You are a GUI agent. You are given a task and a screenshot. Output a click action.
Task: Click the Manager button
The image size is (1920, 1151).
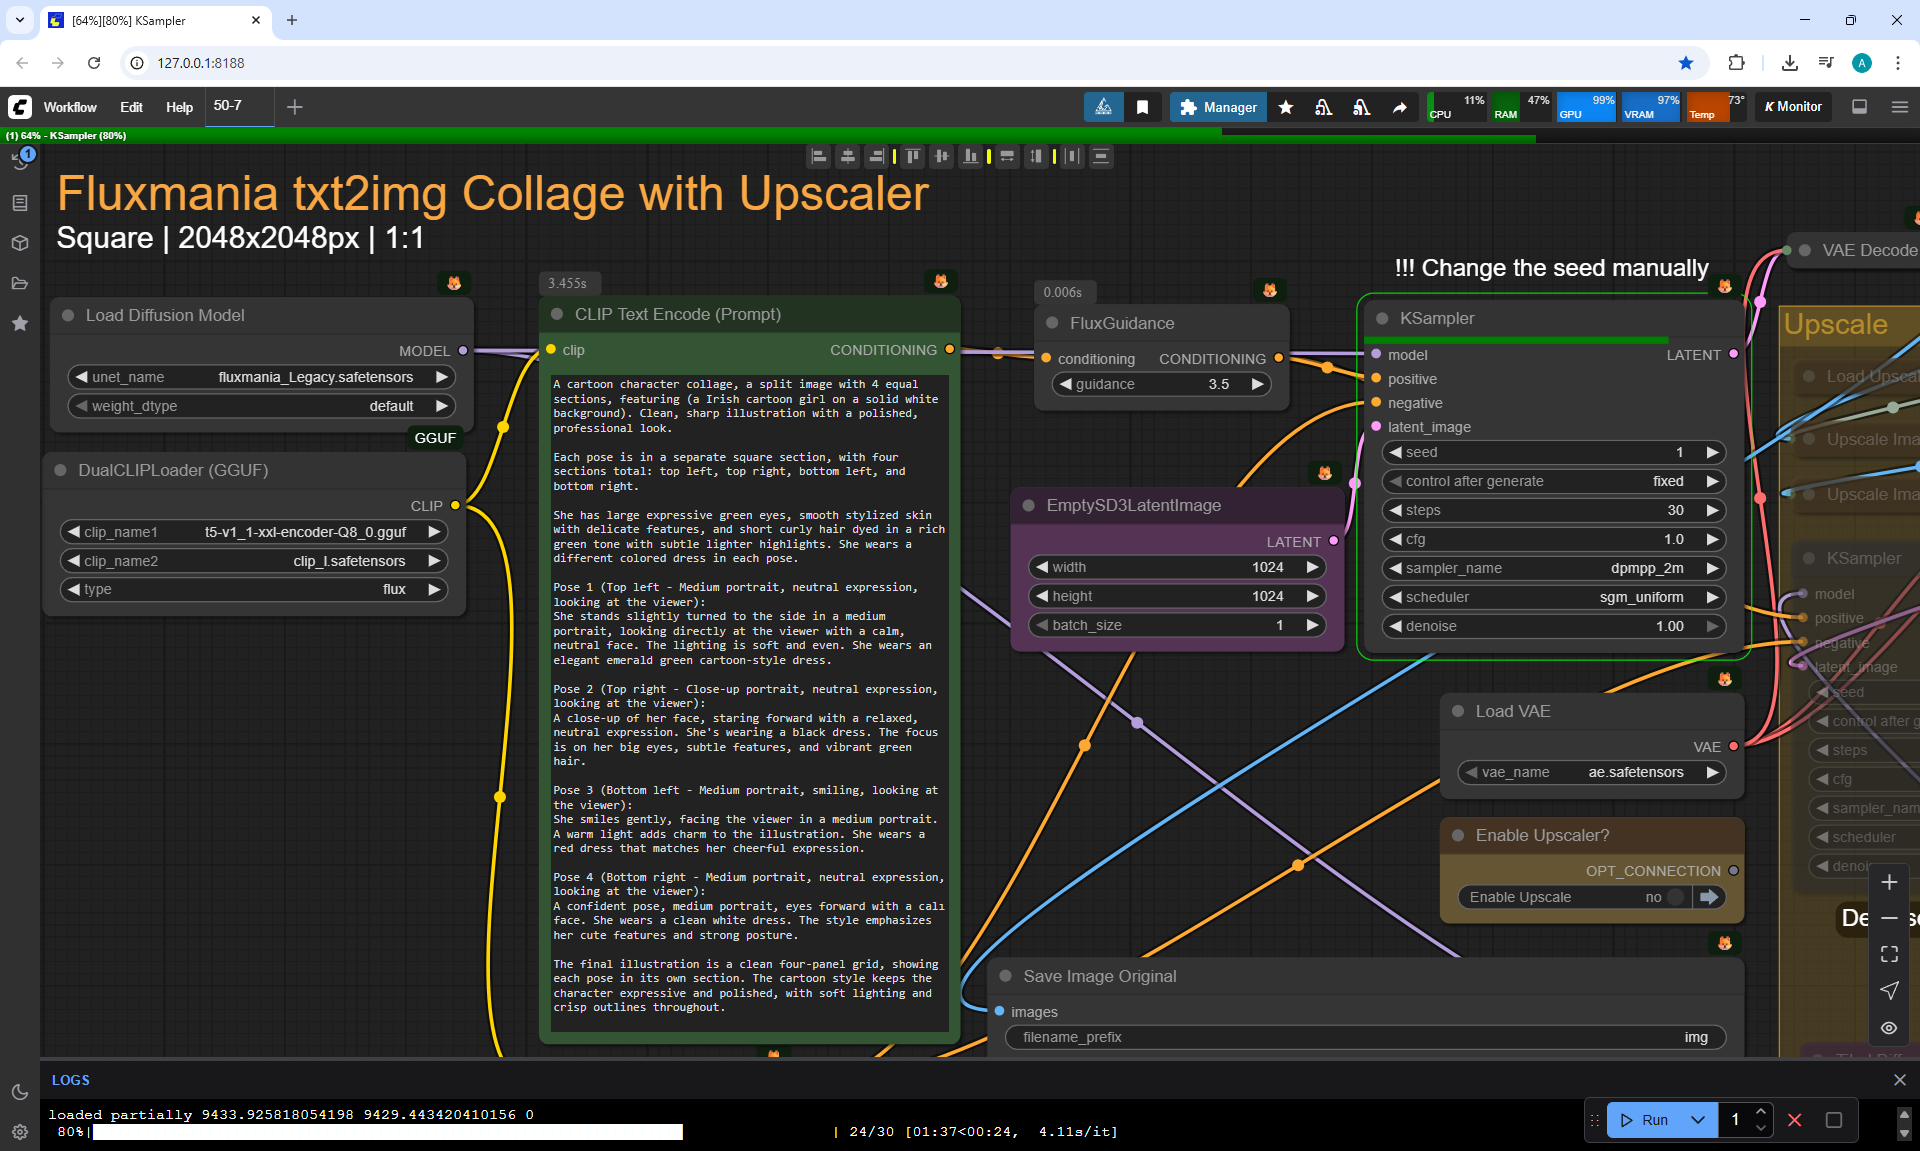click(x=1218, y=107)
